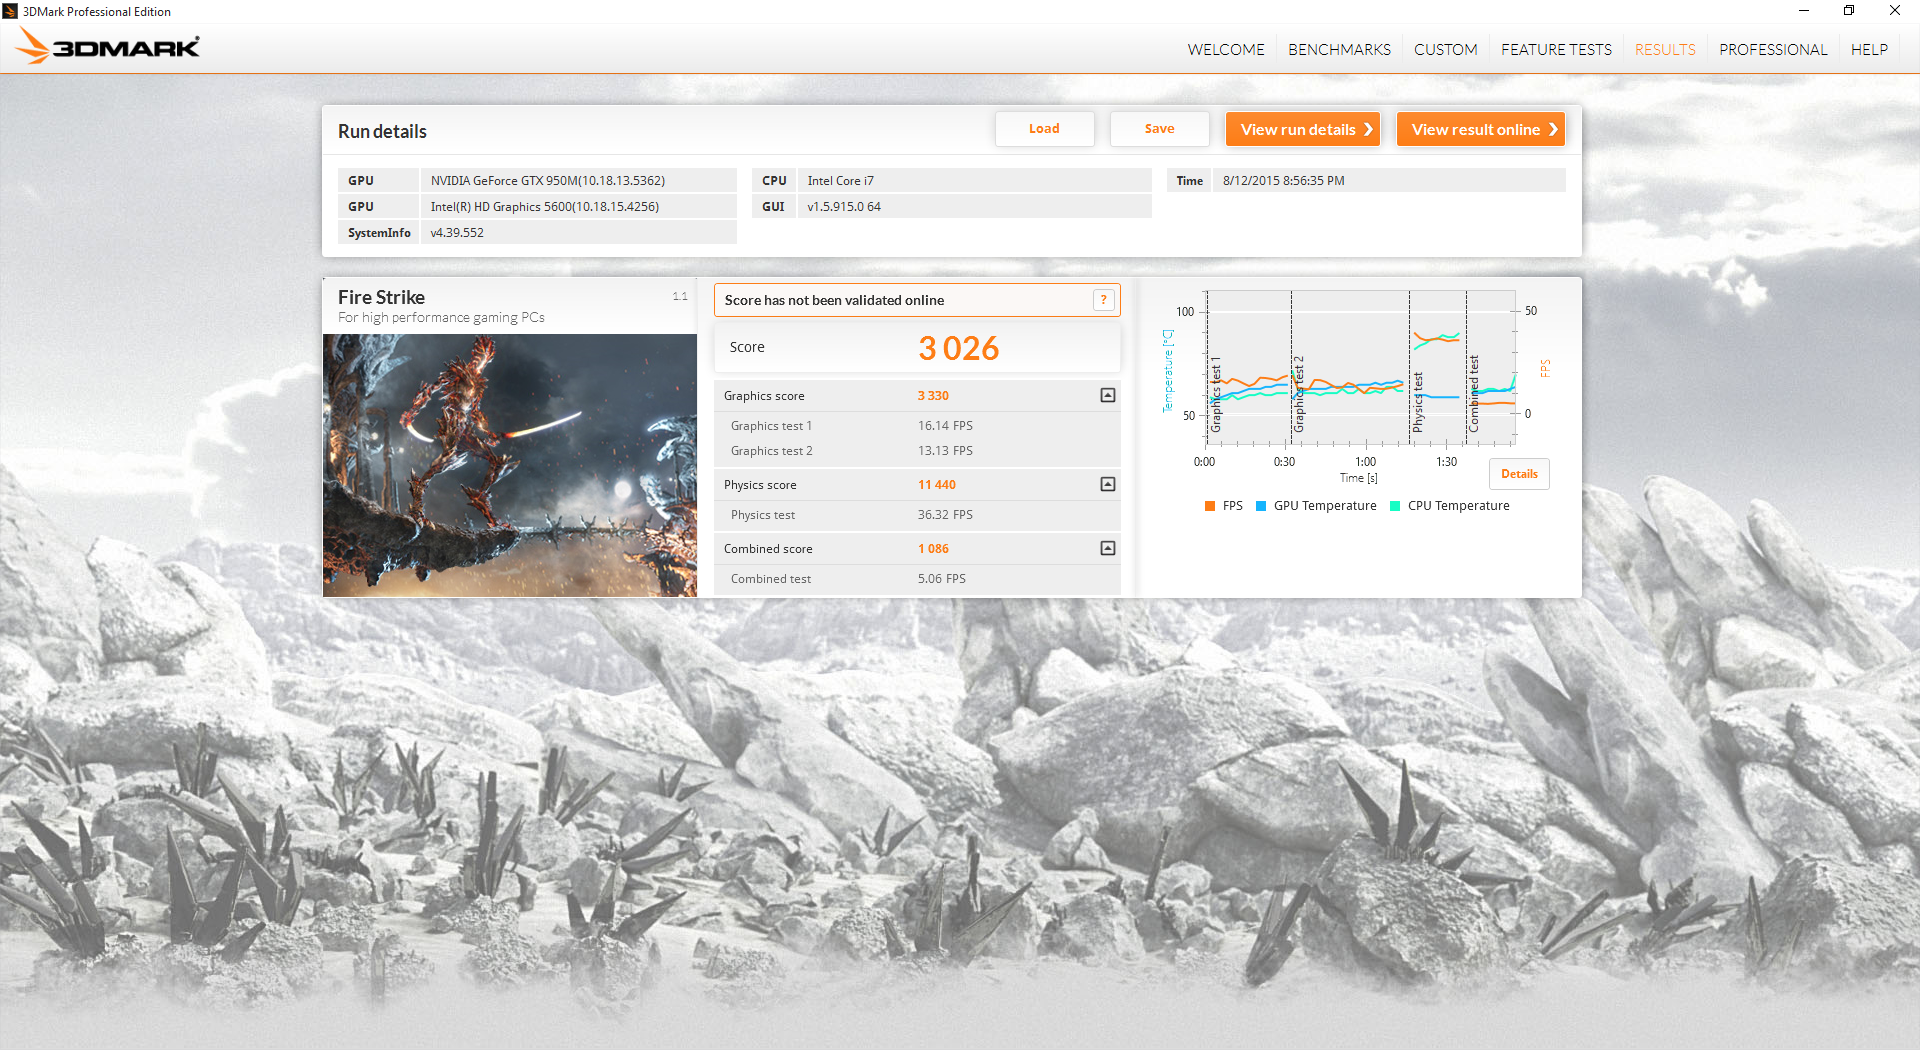The height and width of the screenshot is (1050, 1920).
Task: Click the physics score value 11 440
Action: pyautogui.click(x=937, y=485)
